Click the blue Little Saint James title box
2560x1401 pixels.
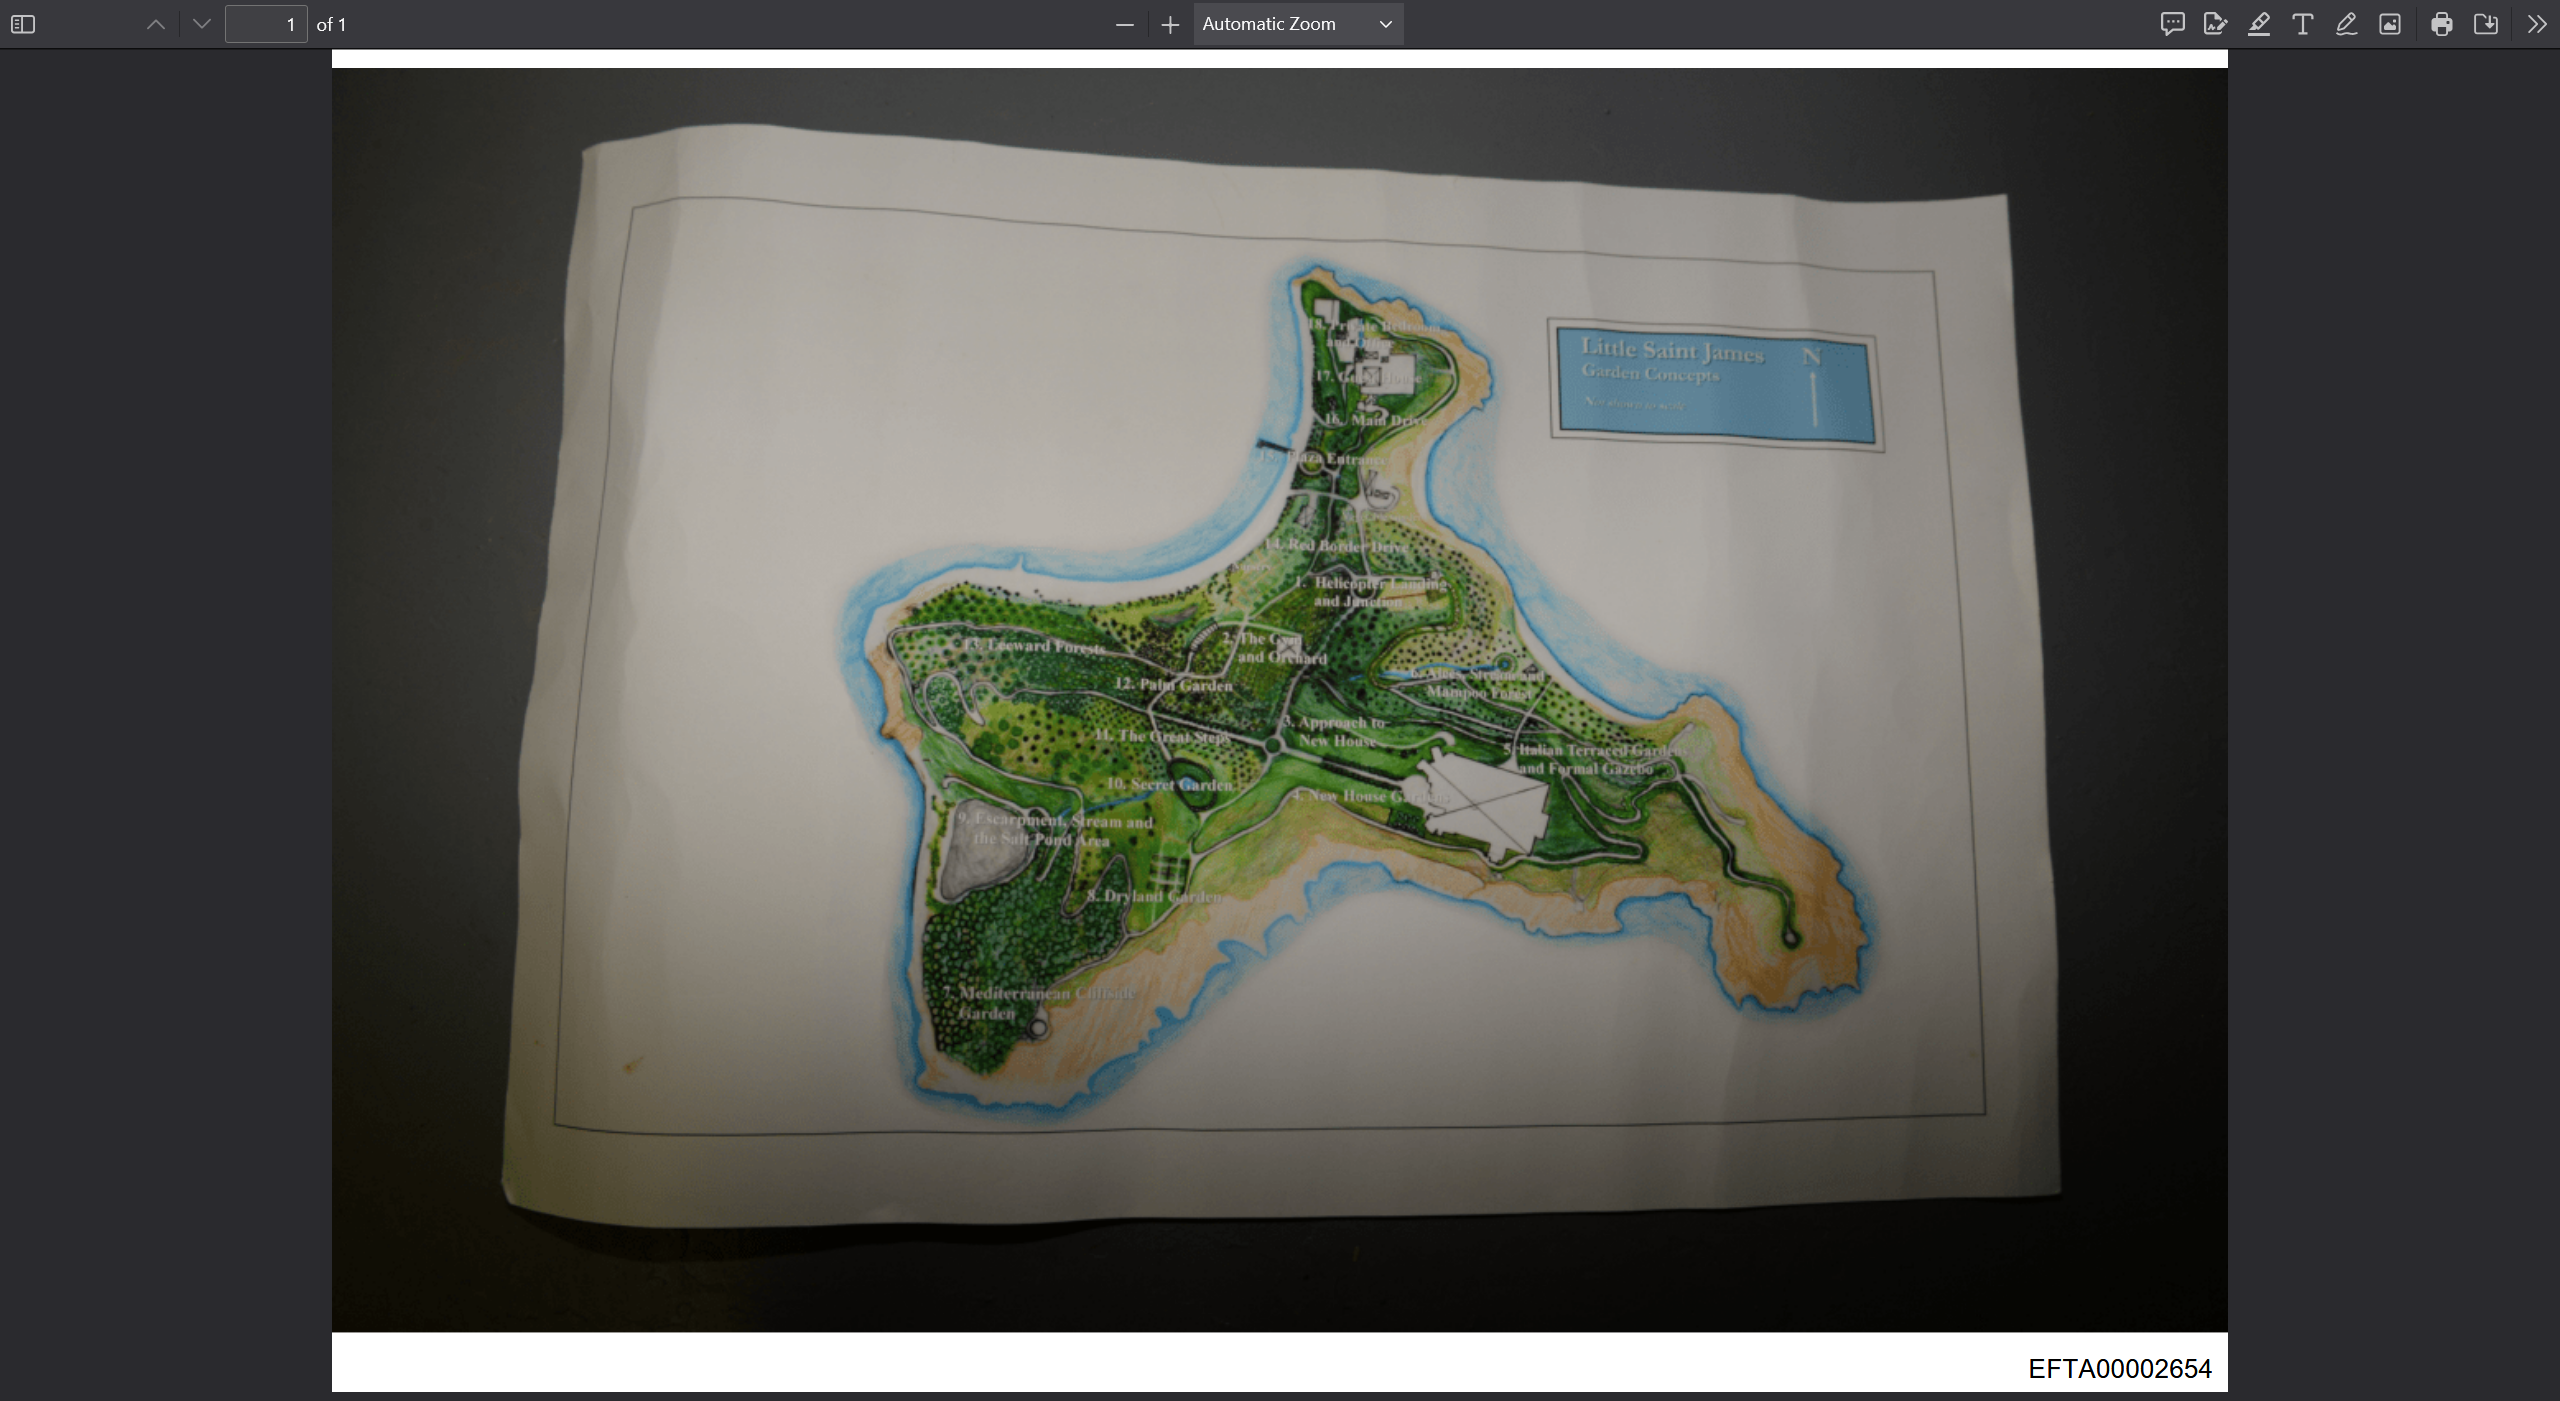[x=1715, y=384]
